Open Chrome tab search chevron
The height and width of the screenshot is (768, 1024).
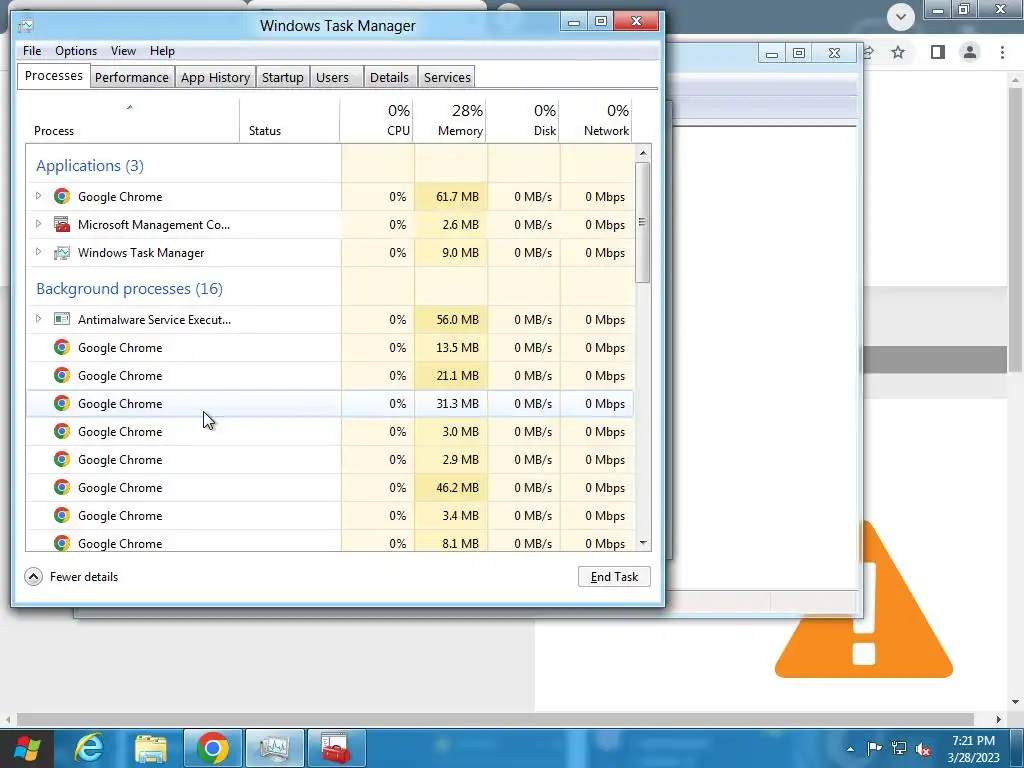coord(901,17)
